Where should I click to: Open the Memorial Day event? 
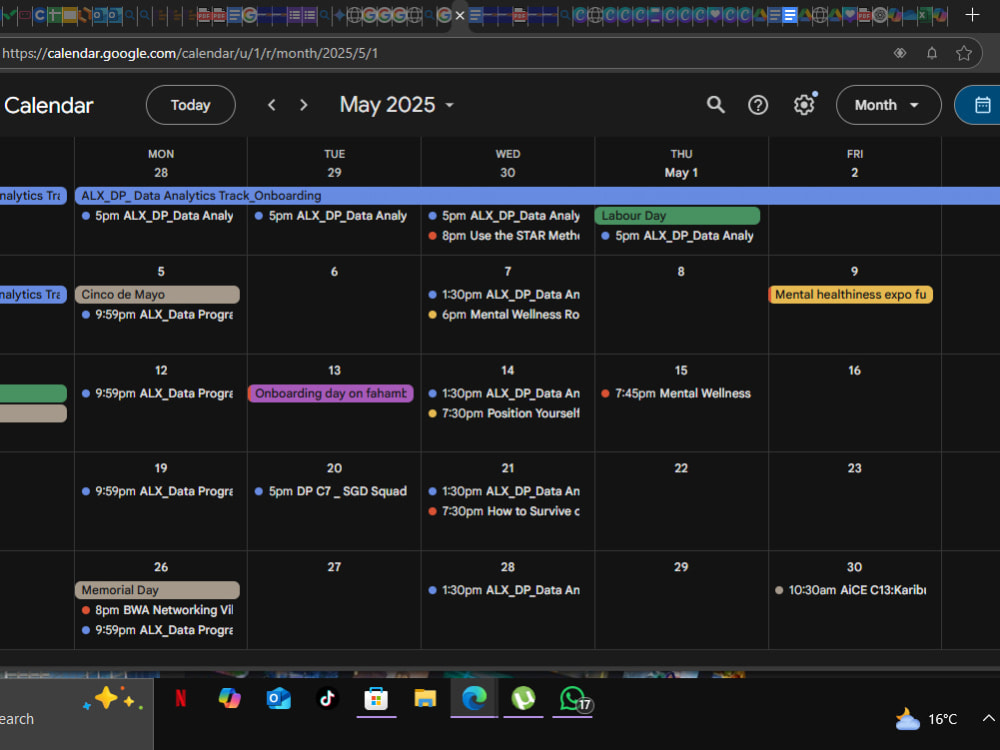[157, 590]
